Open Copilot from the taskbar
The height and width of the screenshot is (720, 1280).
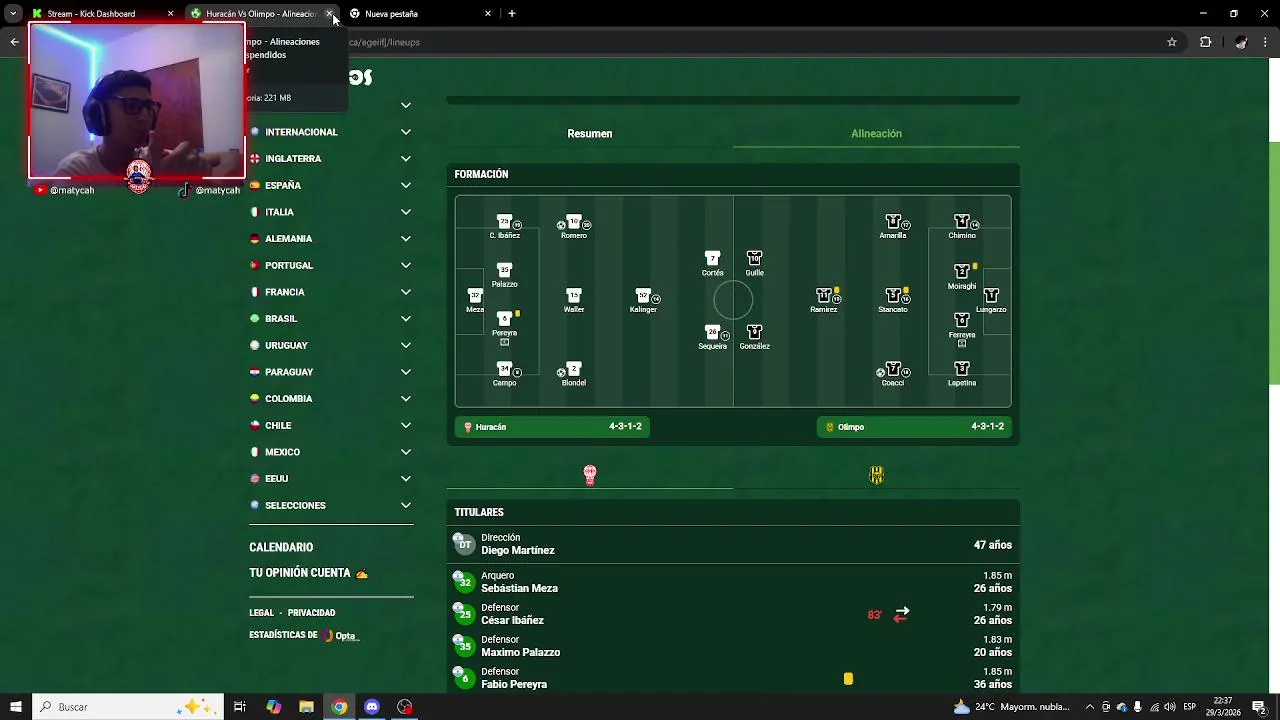click(274, 707)
